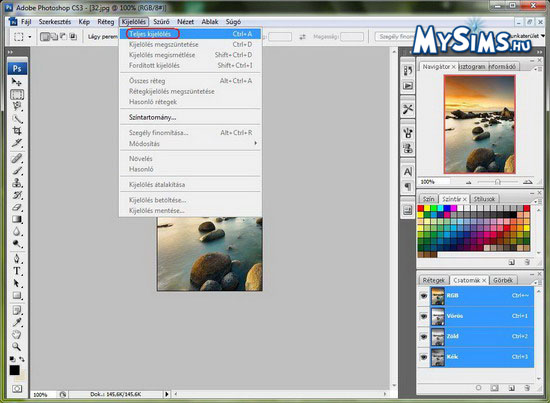The width and height of the screenshot is (550, 403).
Task: Delete current channel trash button
Action: pos(527,388)
